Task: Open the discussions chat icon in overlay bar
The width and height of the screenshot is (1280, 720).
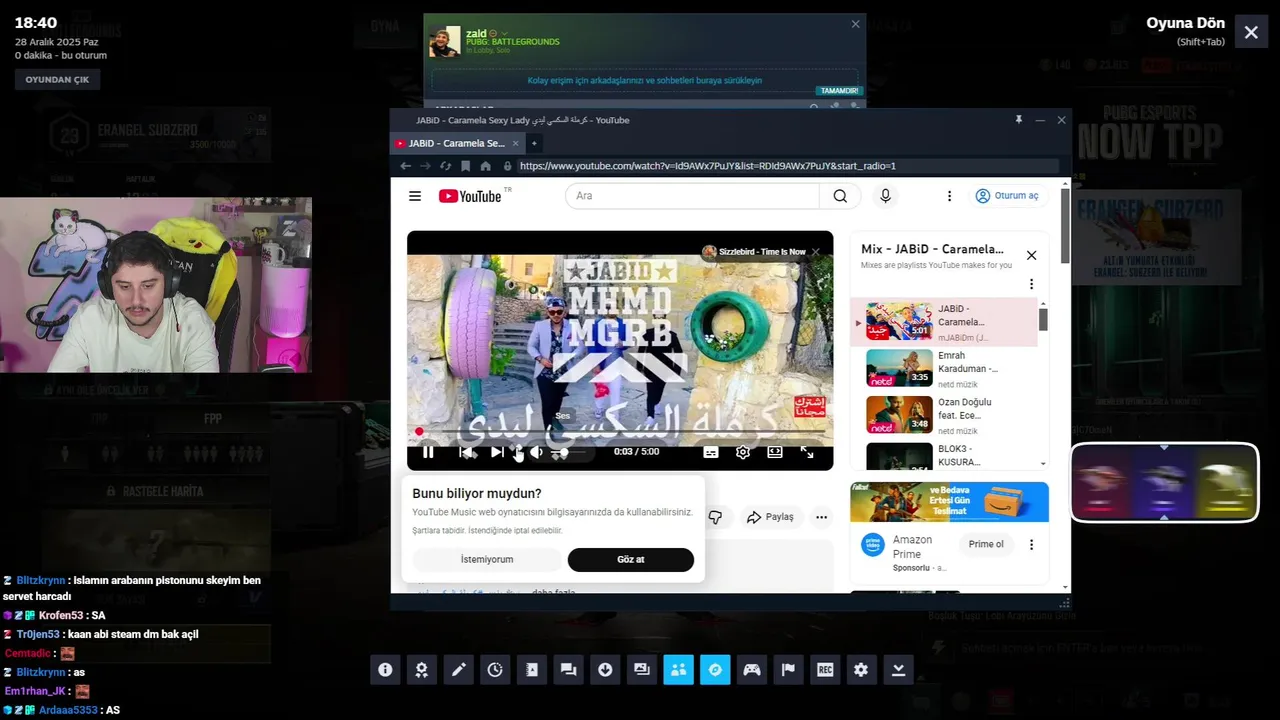Action: click(x=568, y=670)
